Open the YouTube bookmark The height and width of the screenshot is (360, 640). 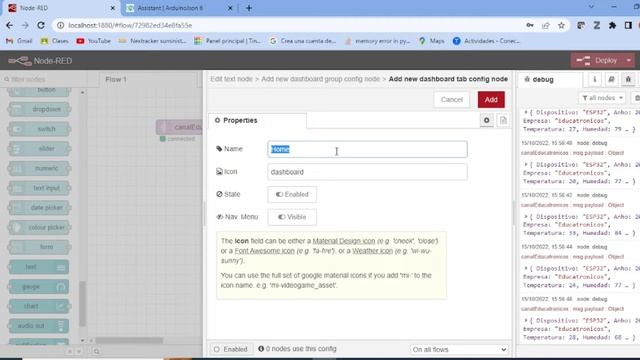pyautogui.click(x=93, y=41)
